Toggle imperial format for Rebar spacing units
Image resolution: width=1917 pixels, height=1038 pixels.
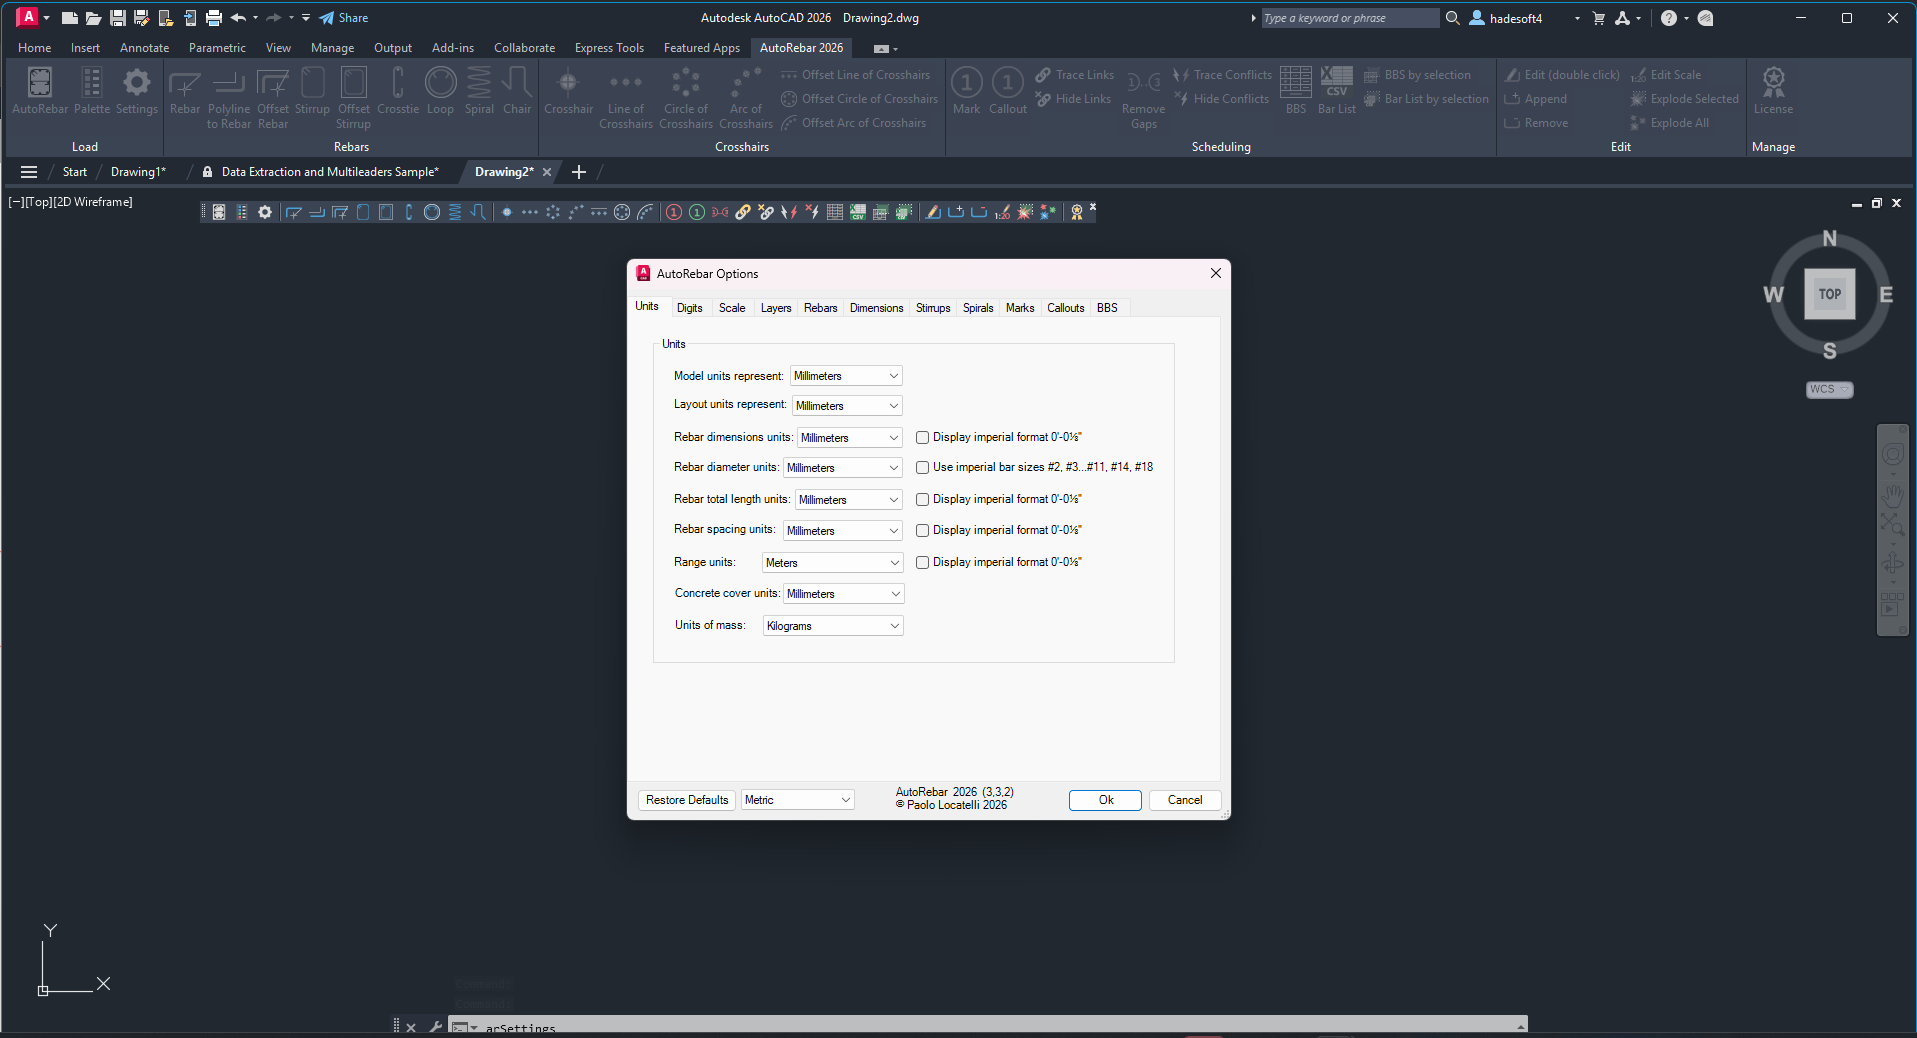(x=922, y=530)
